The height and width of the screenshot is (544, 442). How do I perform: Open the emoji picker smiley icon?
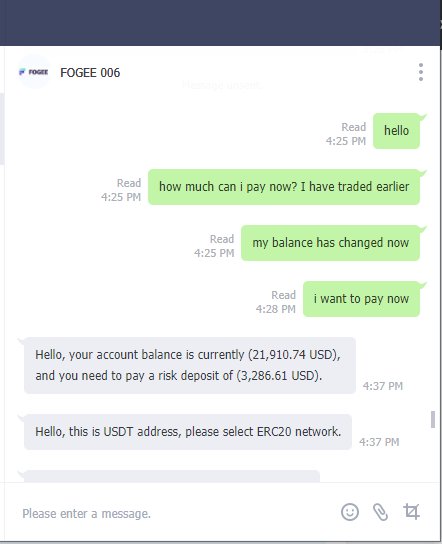(350, 512)
